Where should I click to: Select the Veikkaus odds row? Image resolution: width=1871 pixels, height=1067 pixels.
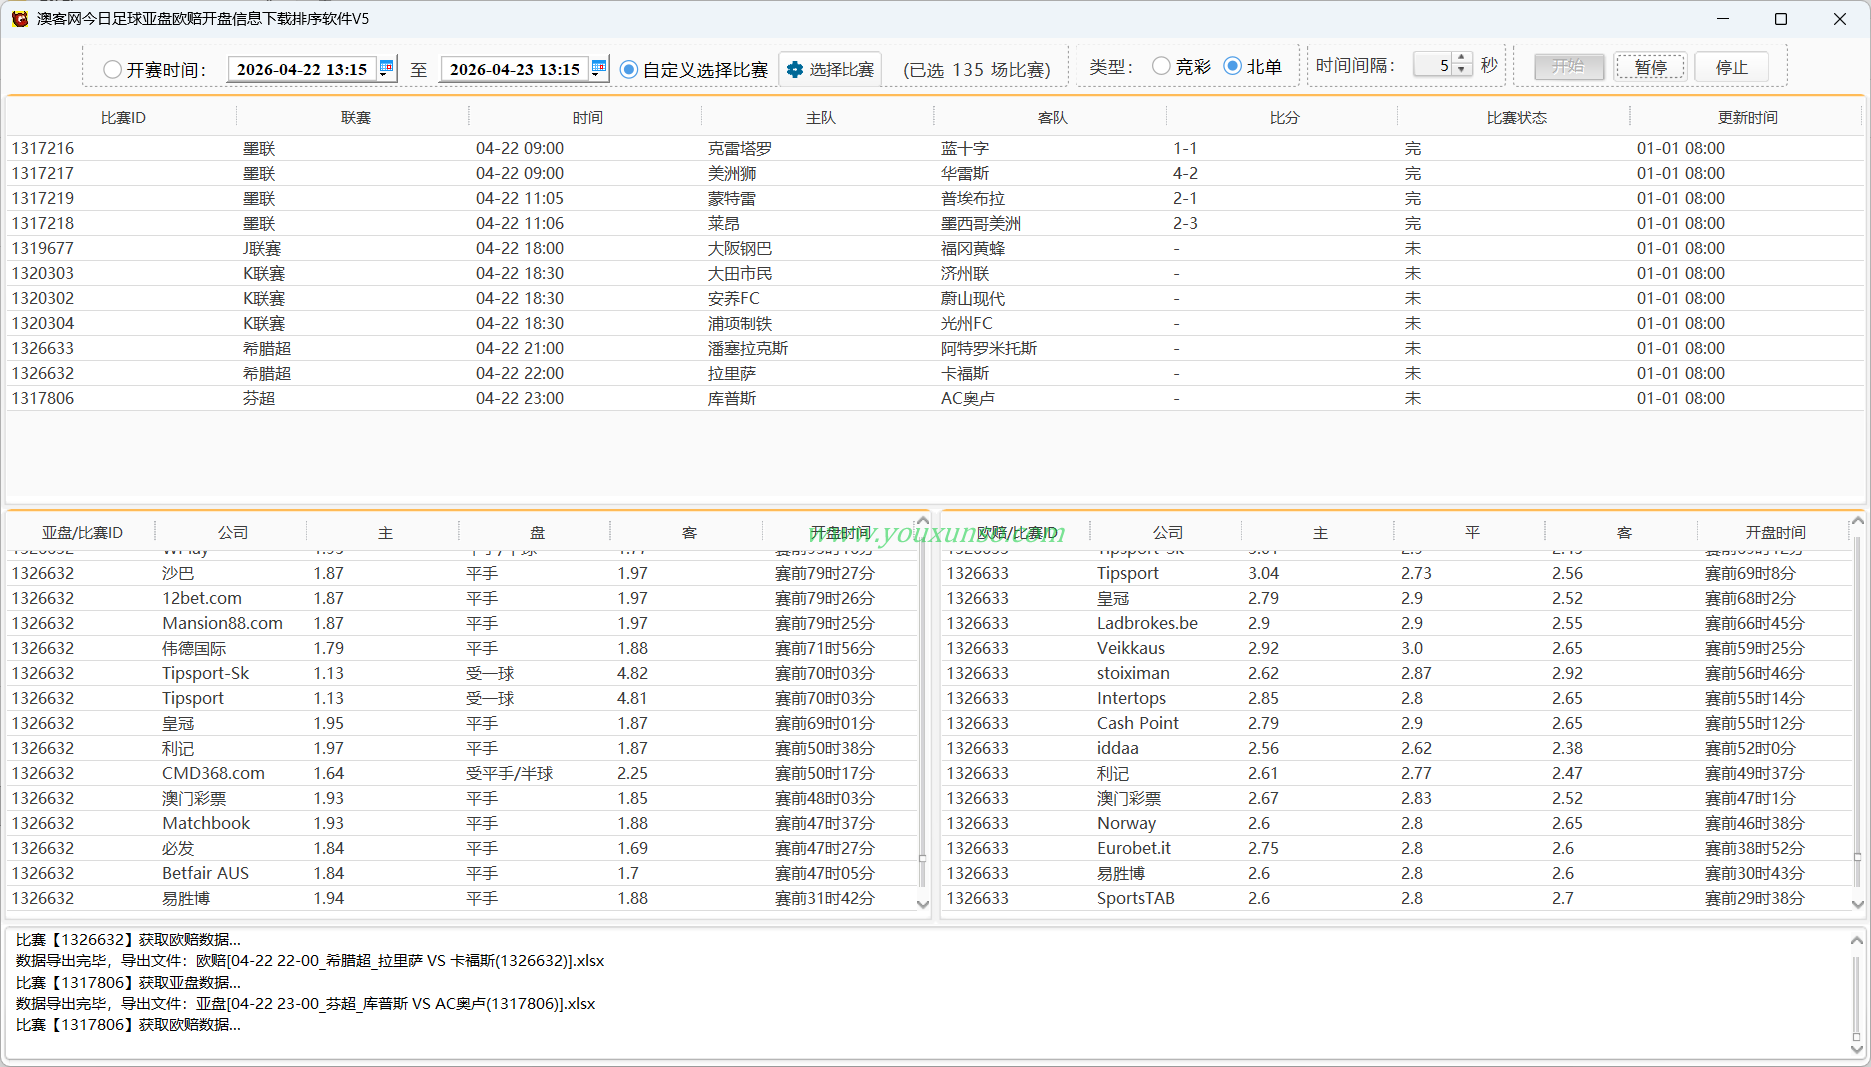[1396, 648]
